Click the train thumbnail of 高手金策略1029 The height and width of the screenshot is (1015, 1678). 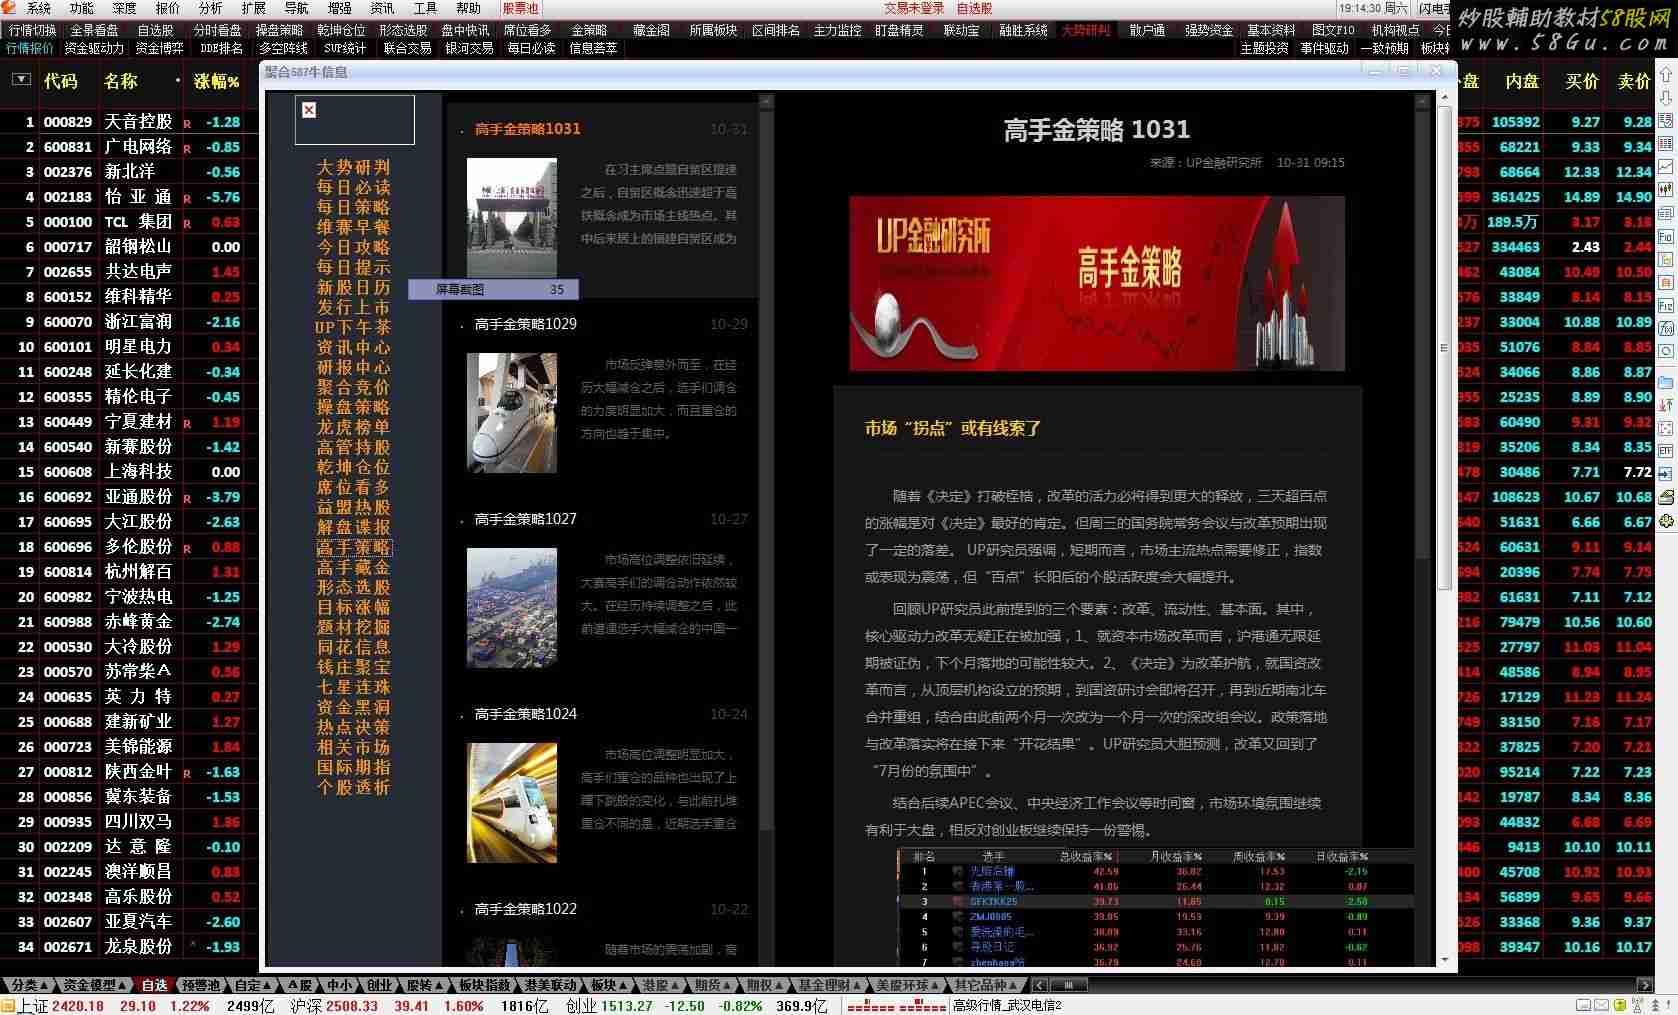(512, 413)
